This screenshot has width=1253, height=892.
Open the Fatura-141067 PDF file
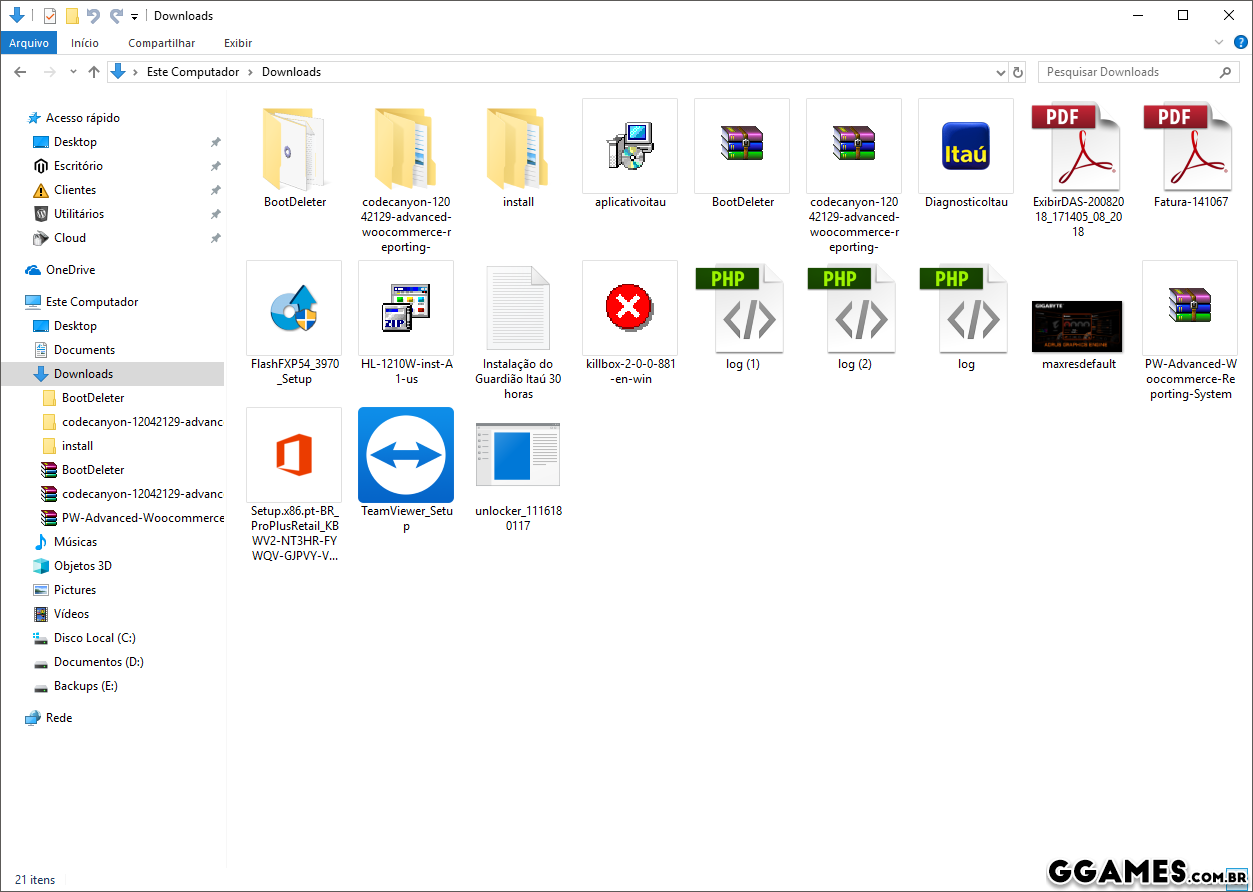click(1189, 147)
